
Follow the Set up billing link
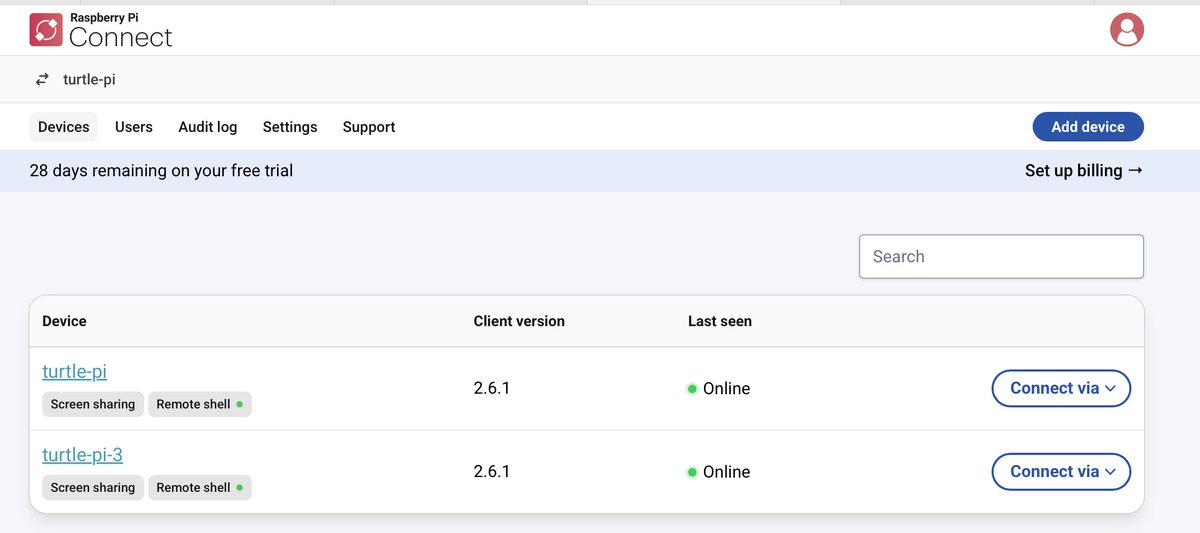tap(1084, 171)
